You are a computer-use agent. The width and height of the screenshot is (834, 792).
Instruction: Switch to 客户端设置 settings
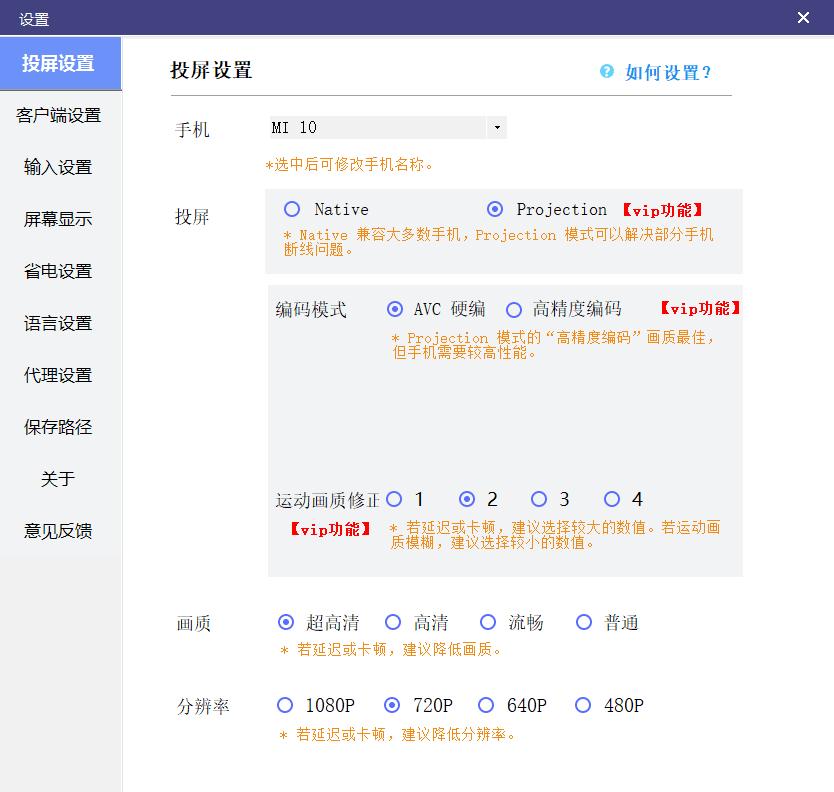coord(59,115)
